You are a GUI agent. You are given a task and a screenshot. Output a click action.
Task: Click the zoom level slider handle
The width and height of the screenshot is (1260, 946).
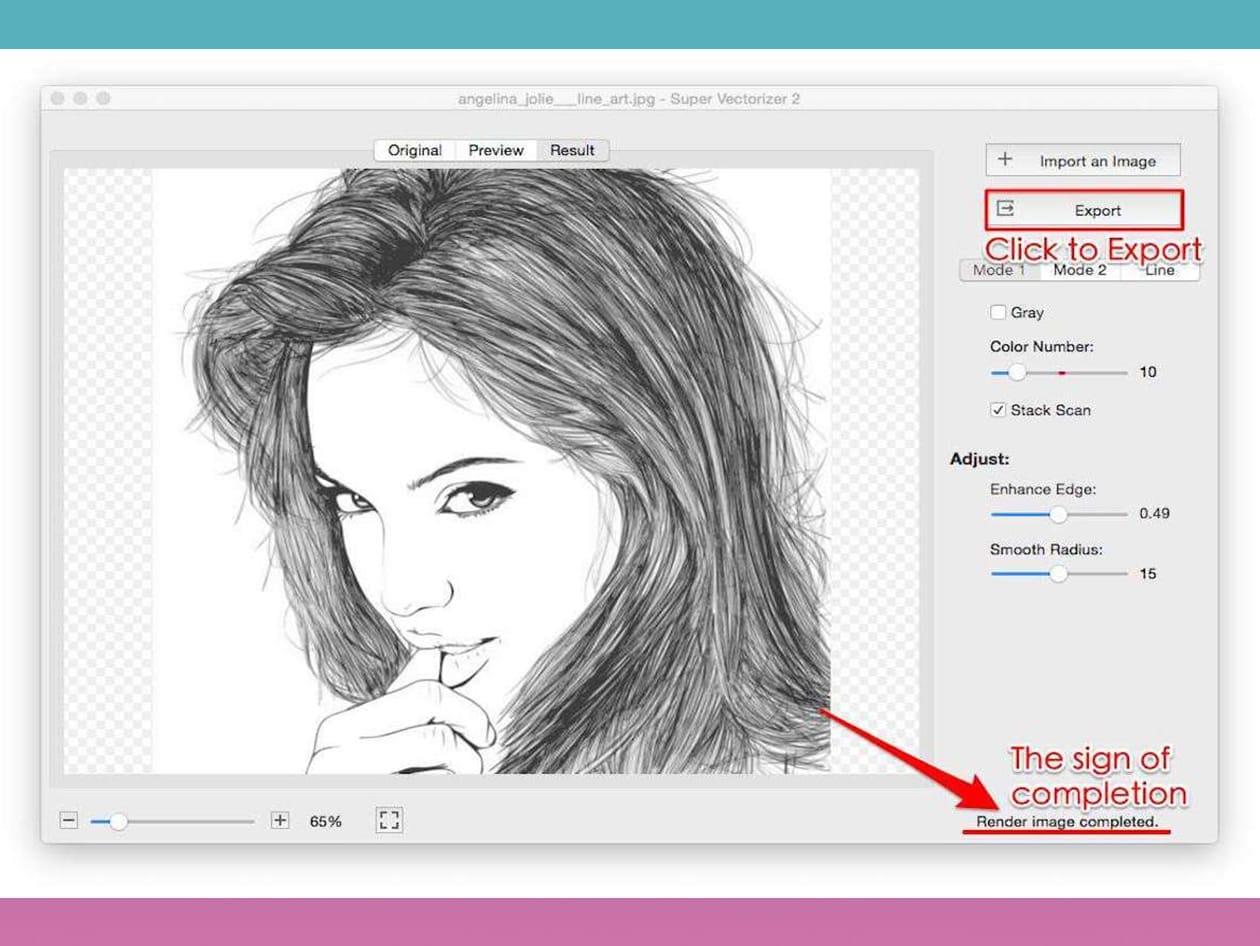pyautogui.click(x=119, y=821)
